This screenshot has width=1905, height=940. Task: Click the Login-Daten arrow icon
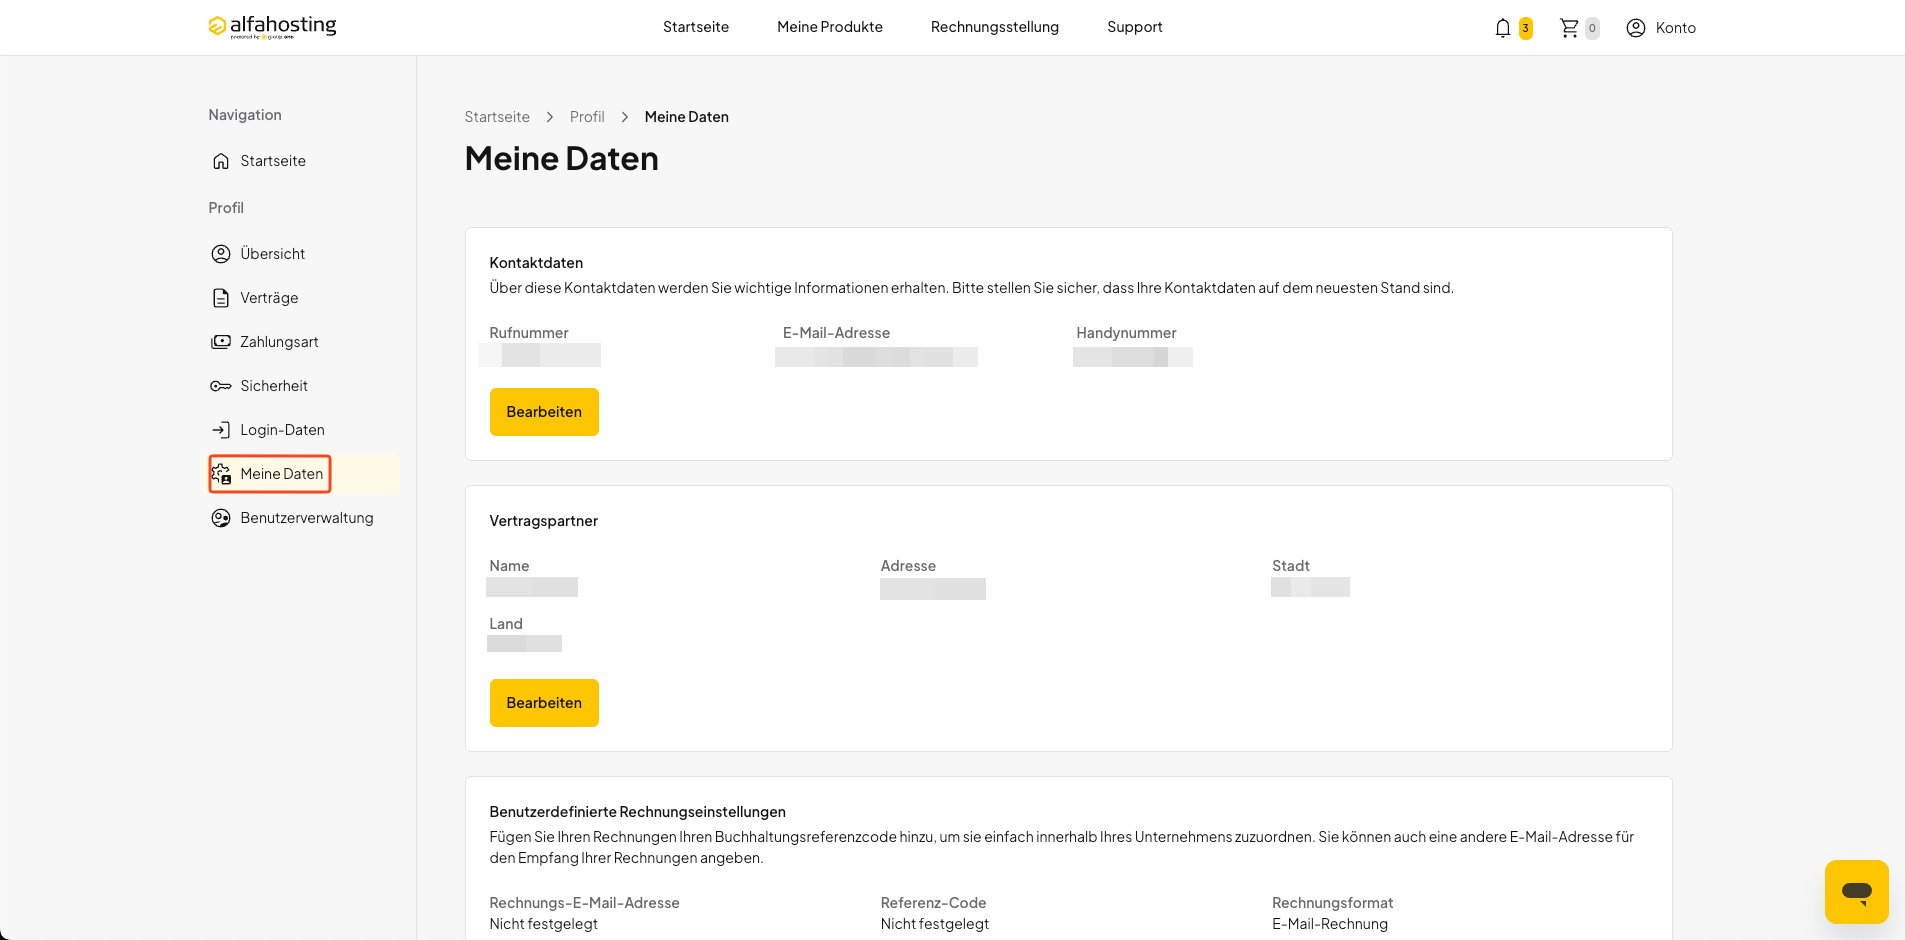click(x=221, y=430)
